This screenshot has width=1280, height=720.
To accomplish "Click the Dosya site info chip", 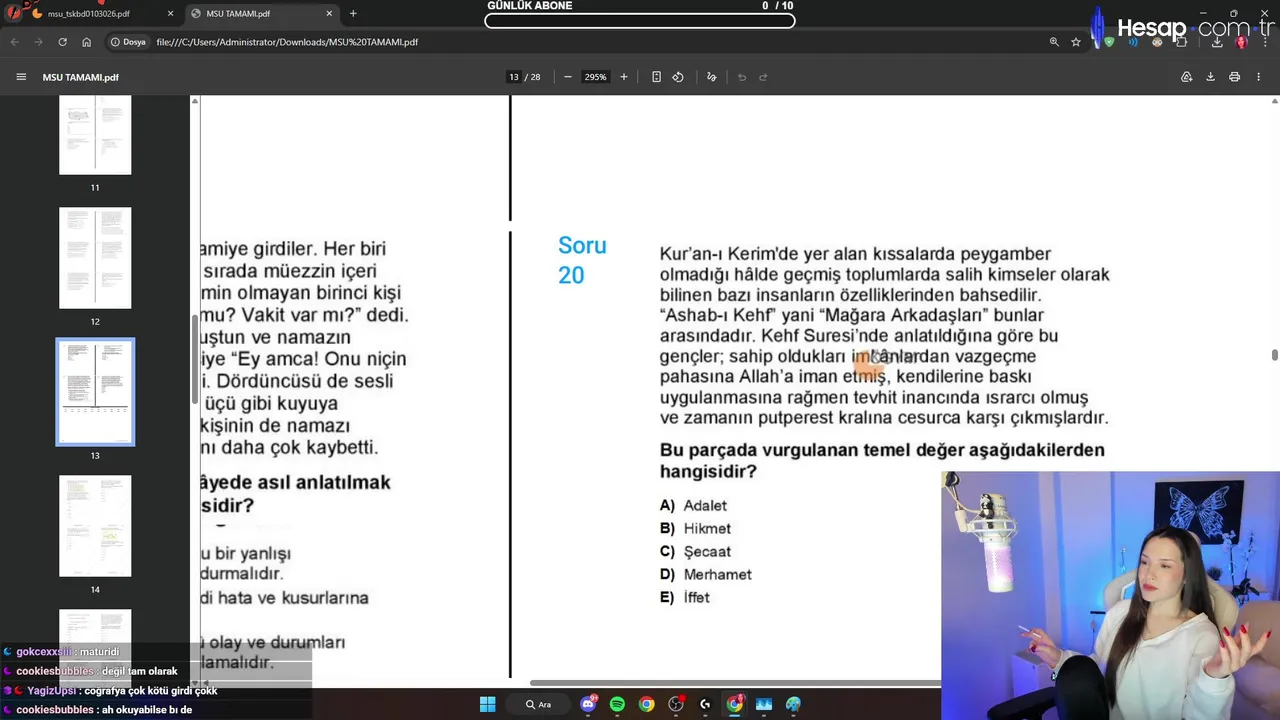I will 128,42.
